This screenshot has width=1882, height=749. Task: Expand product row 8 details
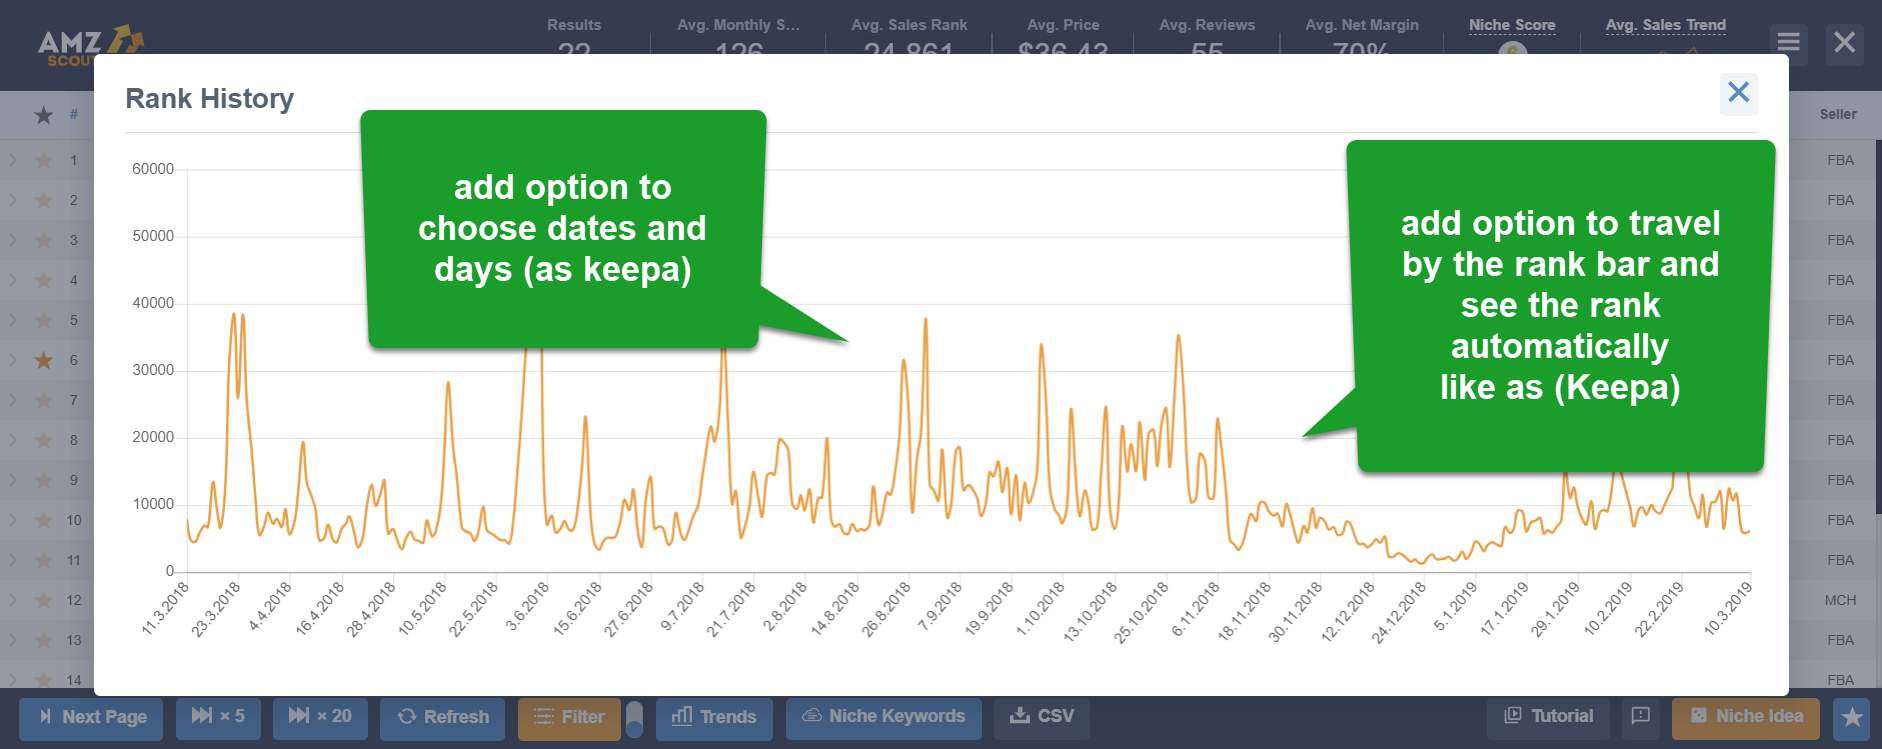(13, 440)
